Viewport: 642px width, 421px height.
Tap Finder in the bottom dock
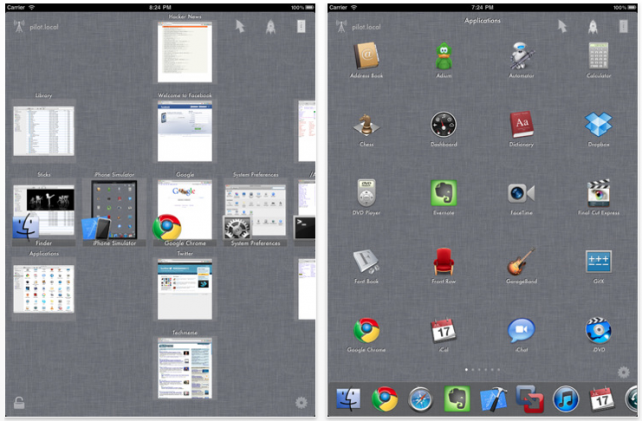coord(348,399)
